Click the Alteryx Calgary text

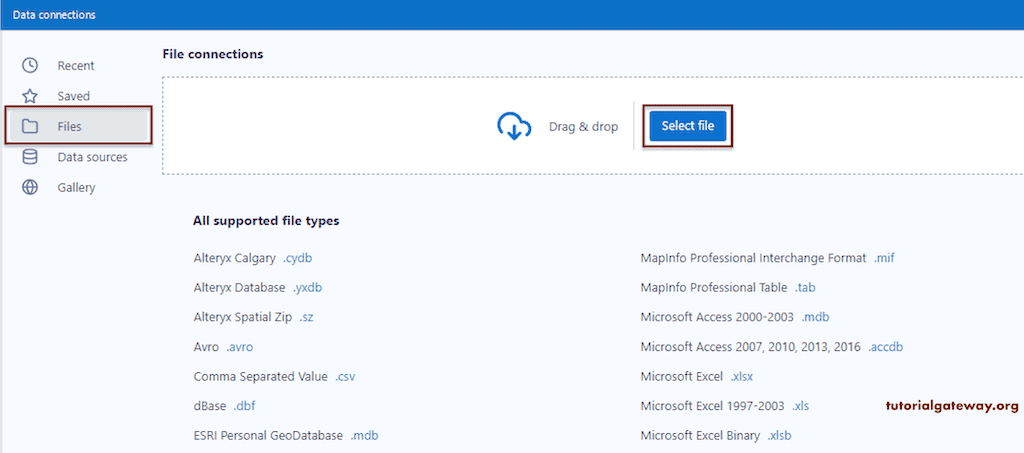[x=234, y=258]
